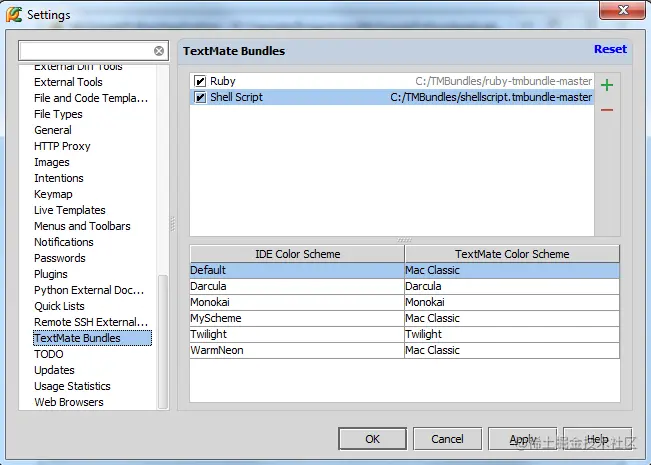Image resolution: width=651 pixels, height=465 pixels.
Task: Click the ruby-tmbundle-master path text
Action: (504, 81)
